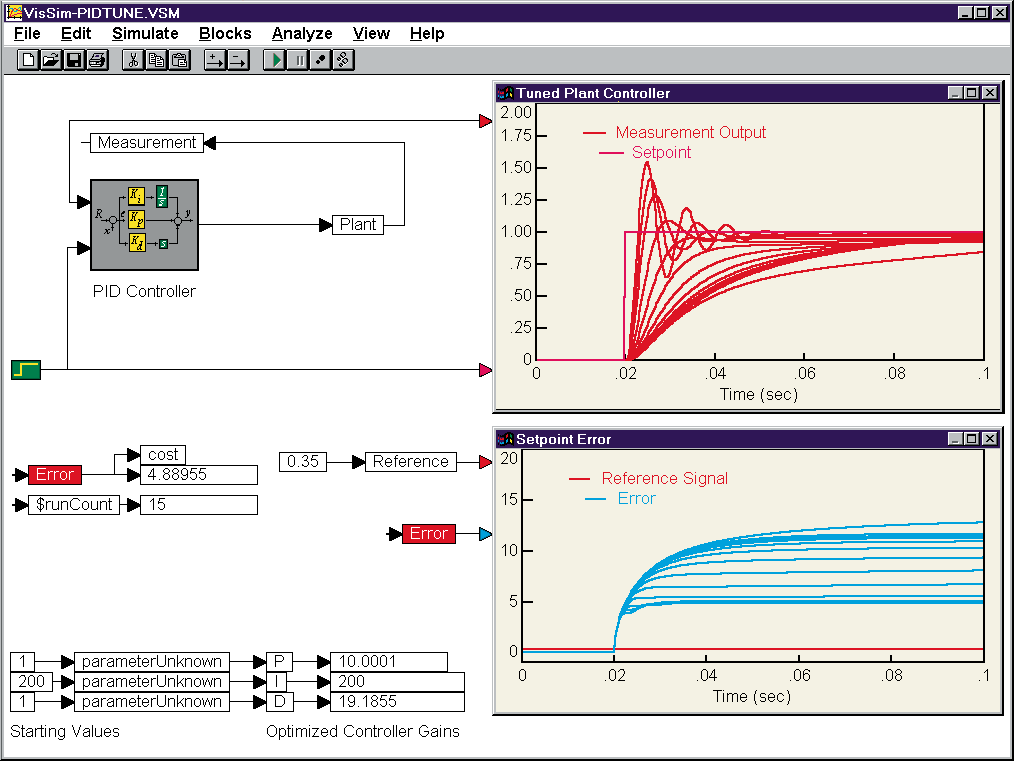Print the diagram with the printer icon

pos(97,60)
